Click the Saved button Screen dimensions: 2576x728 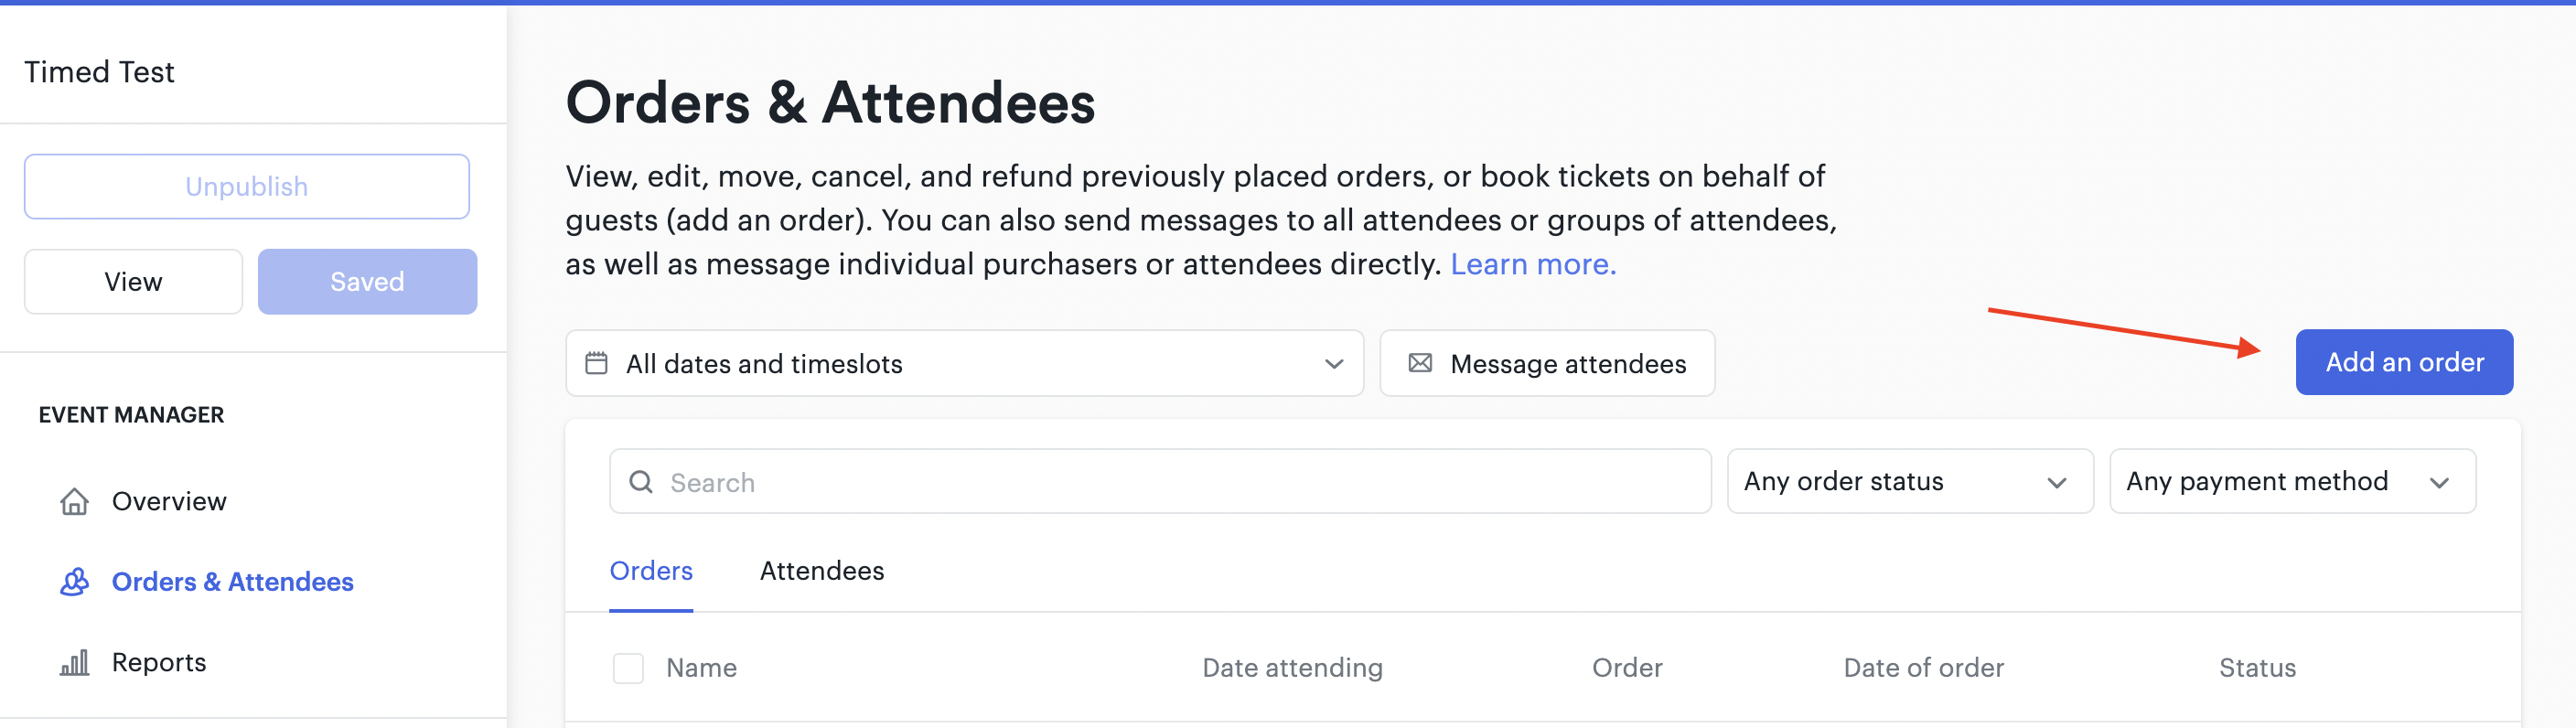point(367,282)
